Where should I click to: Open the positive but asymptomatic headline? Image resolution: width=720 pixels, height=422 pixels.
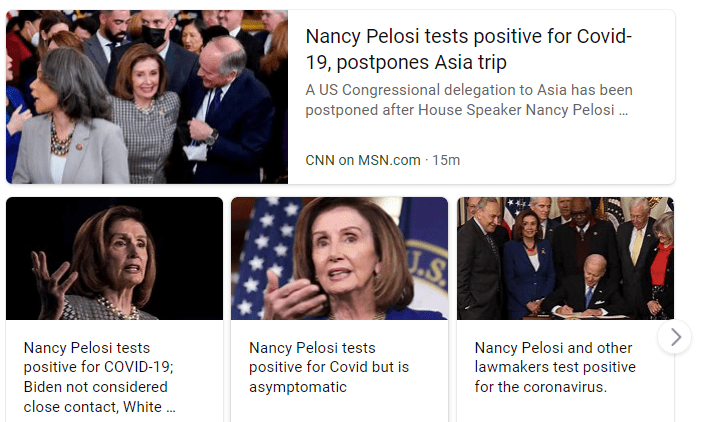329,367
